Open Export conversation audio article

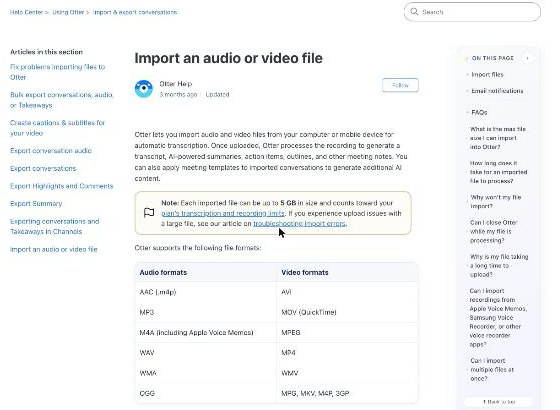click(51, 151)
